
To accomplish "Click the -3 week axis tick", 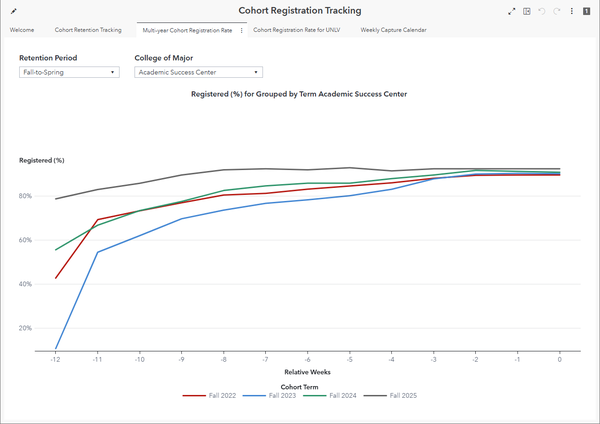I will 434,360.
